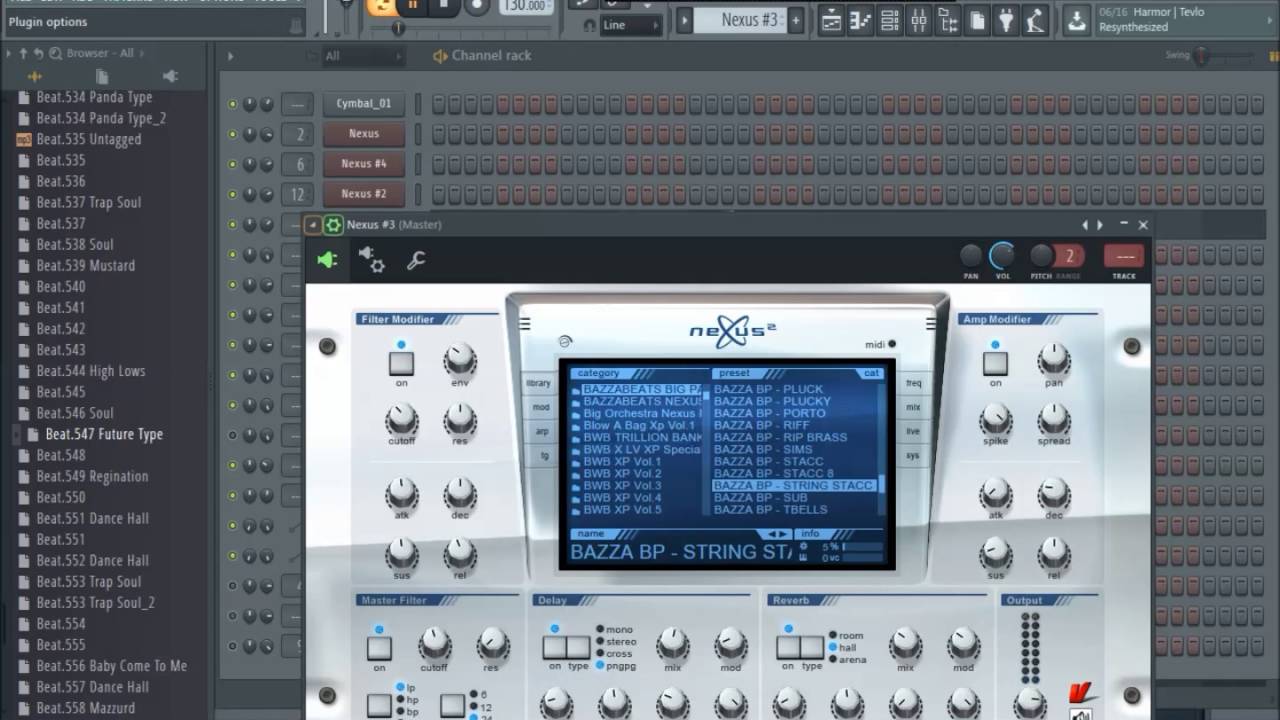Open the TRACK mixer routing selector
Image resolution: width=1280 pixels, height=720 pixels.
1124,257
